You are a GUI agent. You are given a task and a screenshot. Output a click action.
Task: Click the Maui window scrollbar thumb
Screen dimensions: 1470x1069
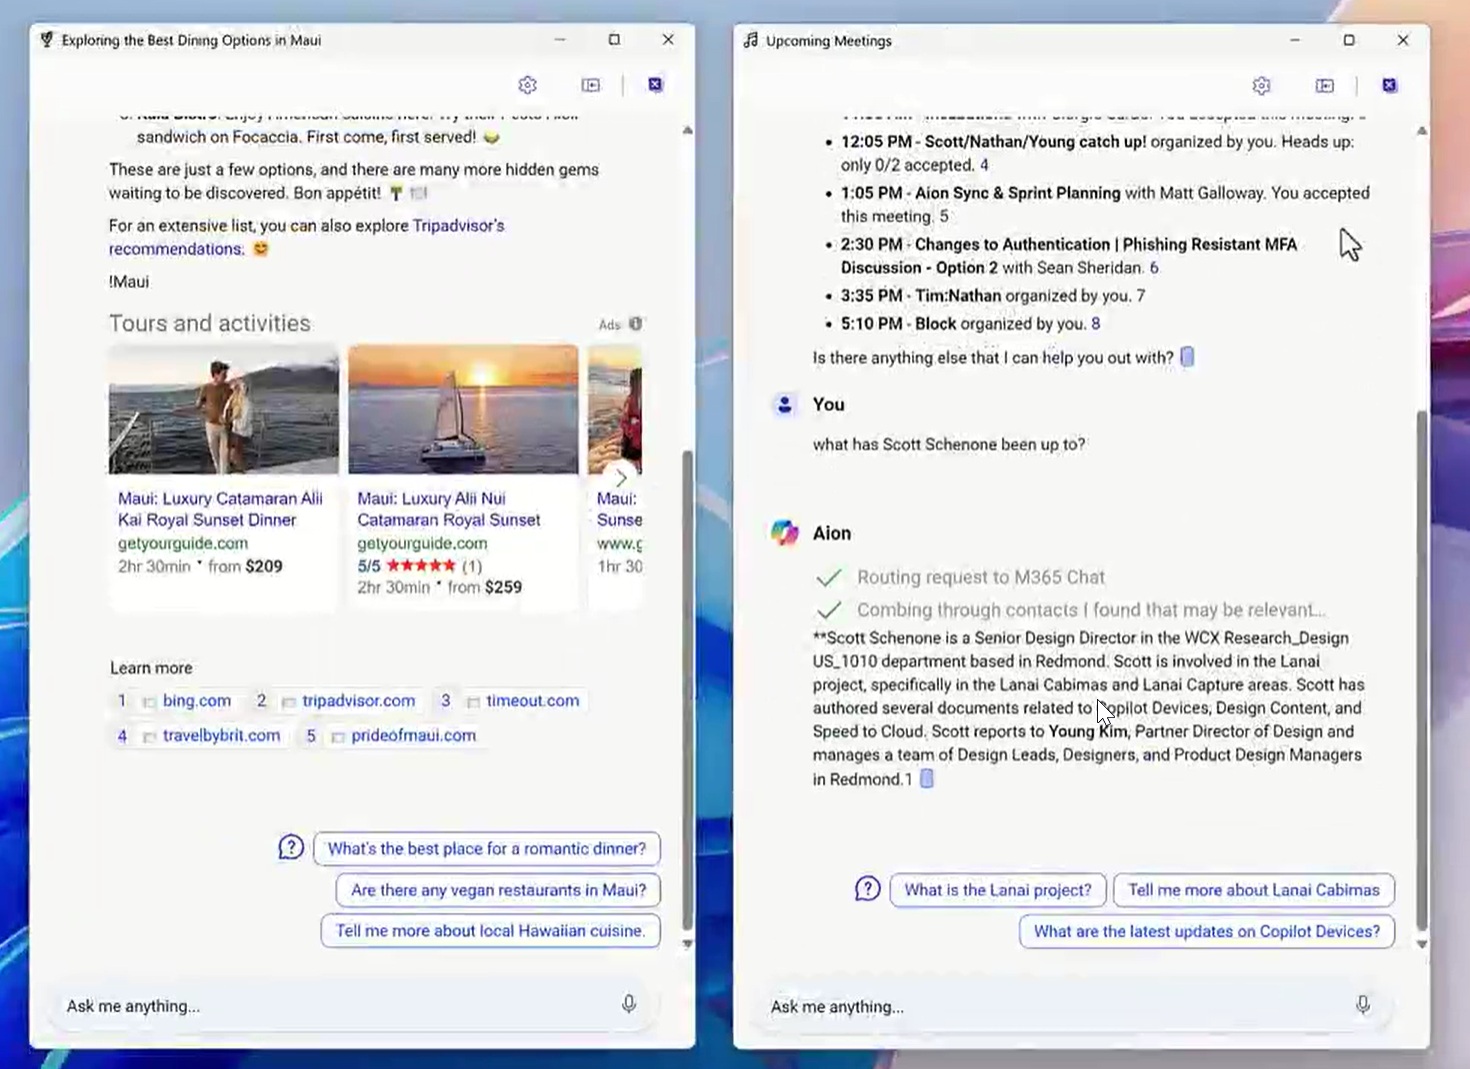click(687, 690)
